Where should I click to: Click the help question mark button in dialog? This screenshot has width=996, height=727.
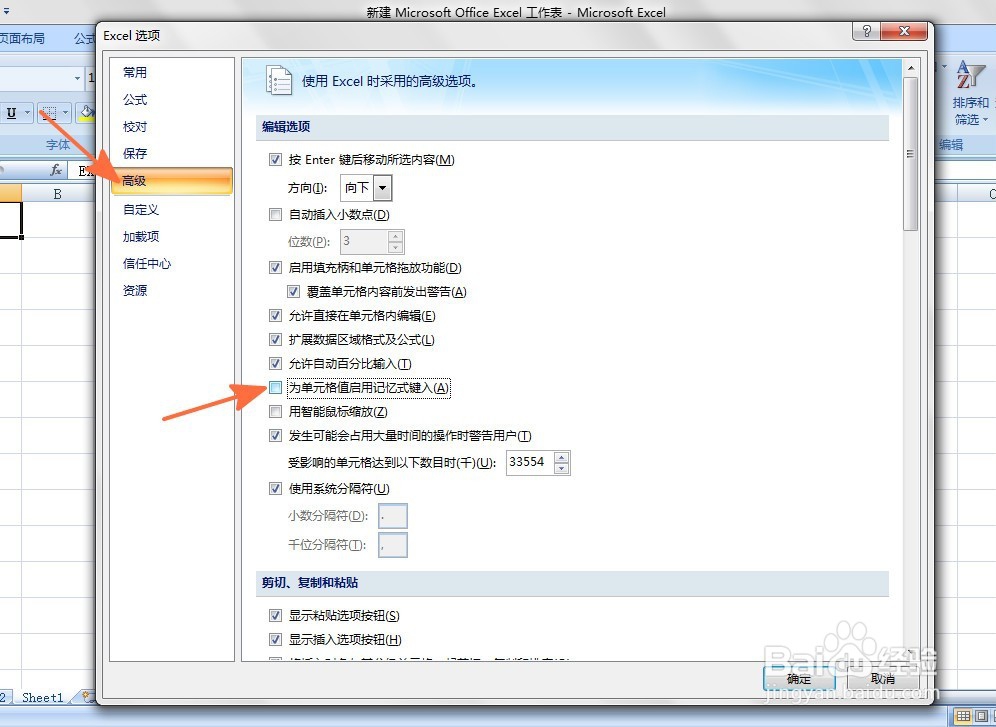tap(867, 32)
